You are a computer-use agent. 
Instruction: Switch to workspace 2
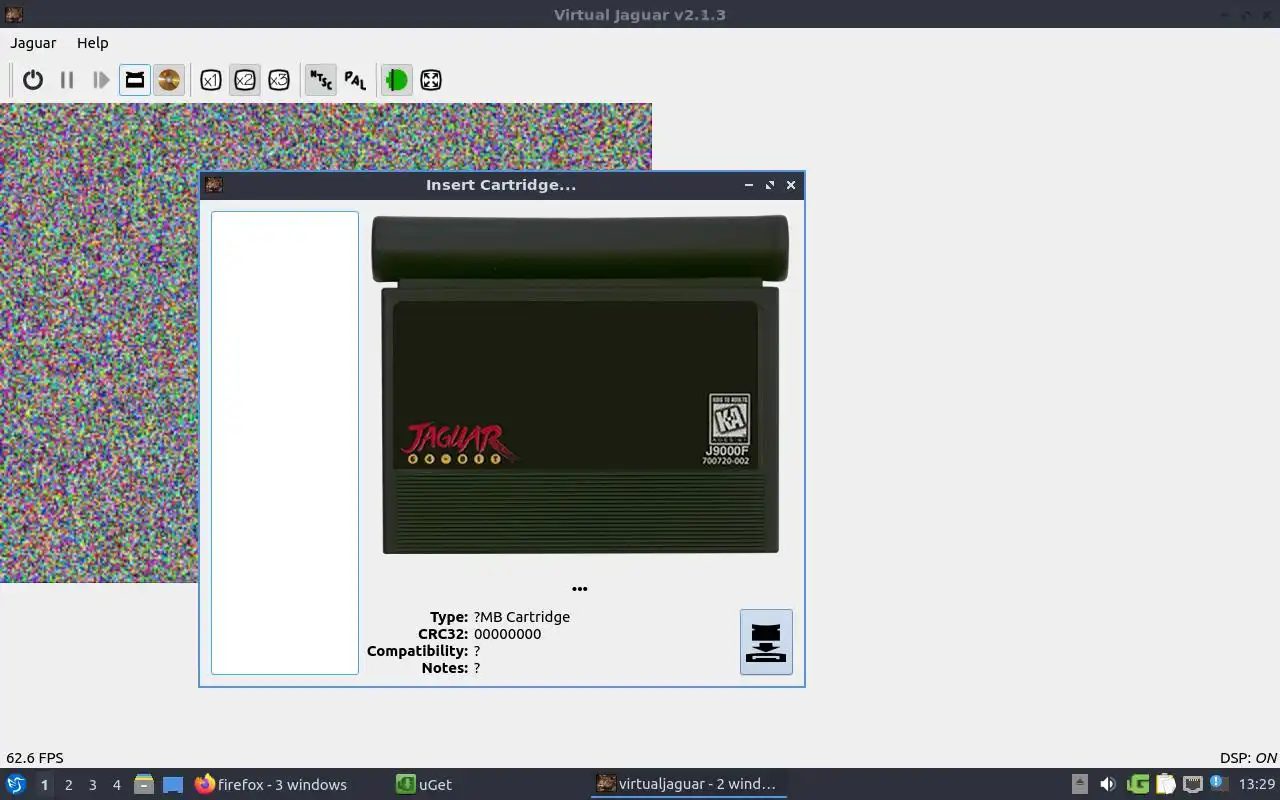[69, 785]
